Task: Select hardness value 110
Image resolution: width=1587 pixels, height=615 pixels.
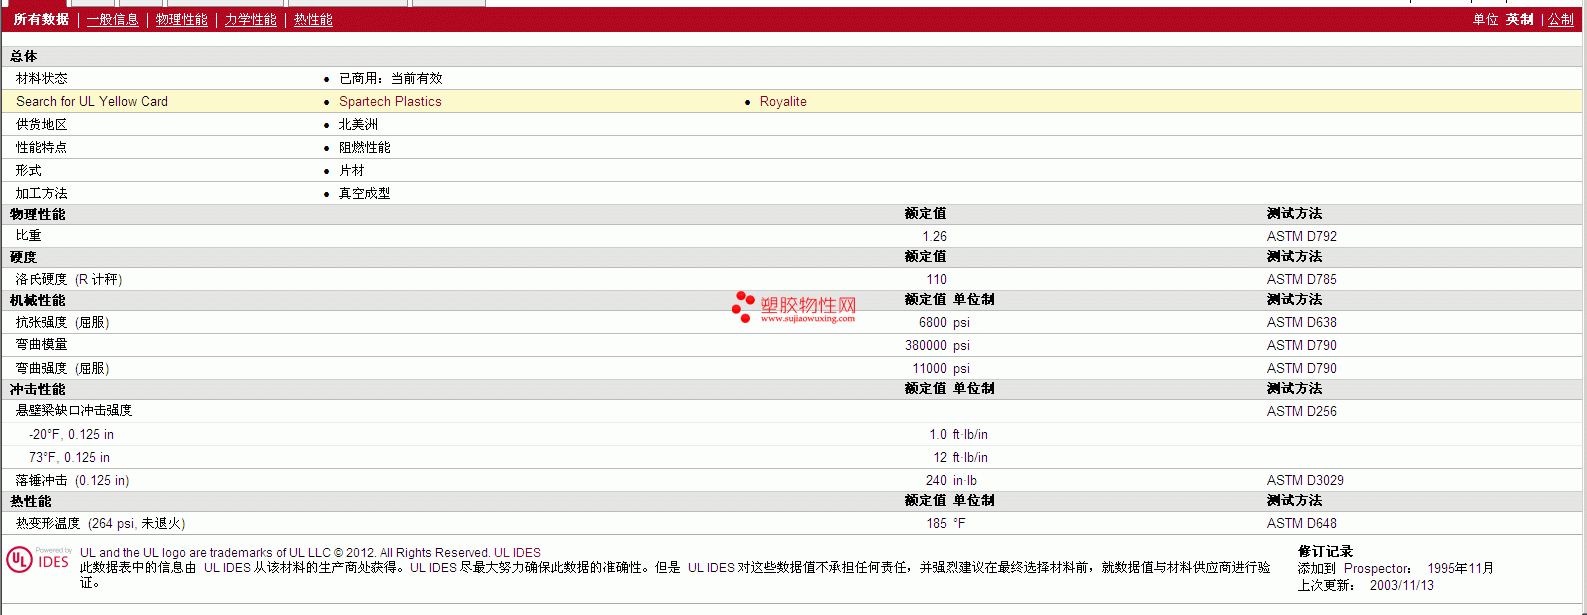Action: click(x=936, y=279)
